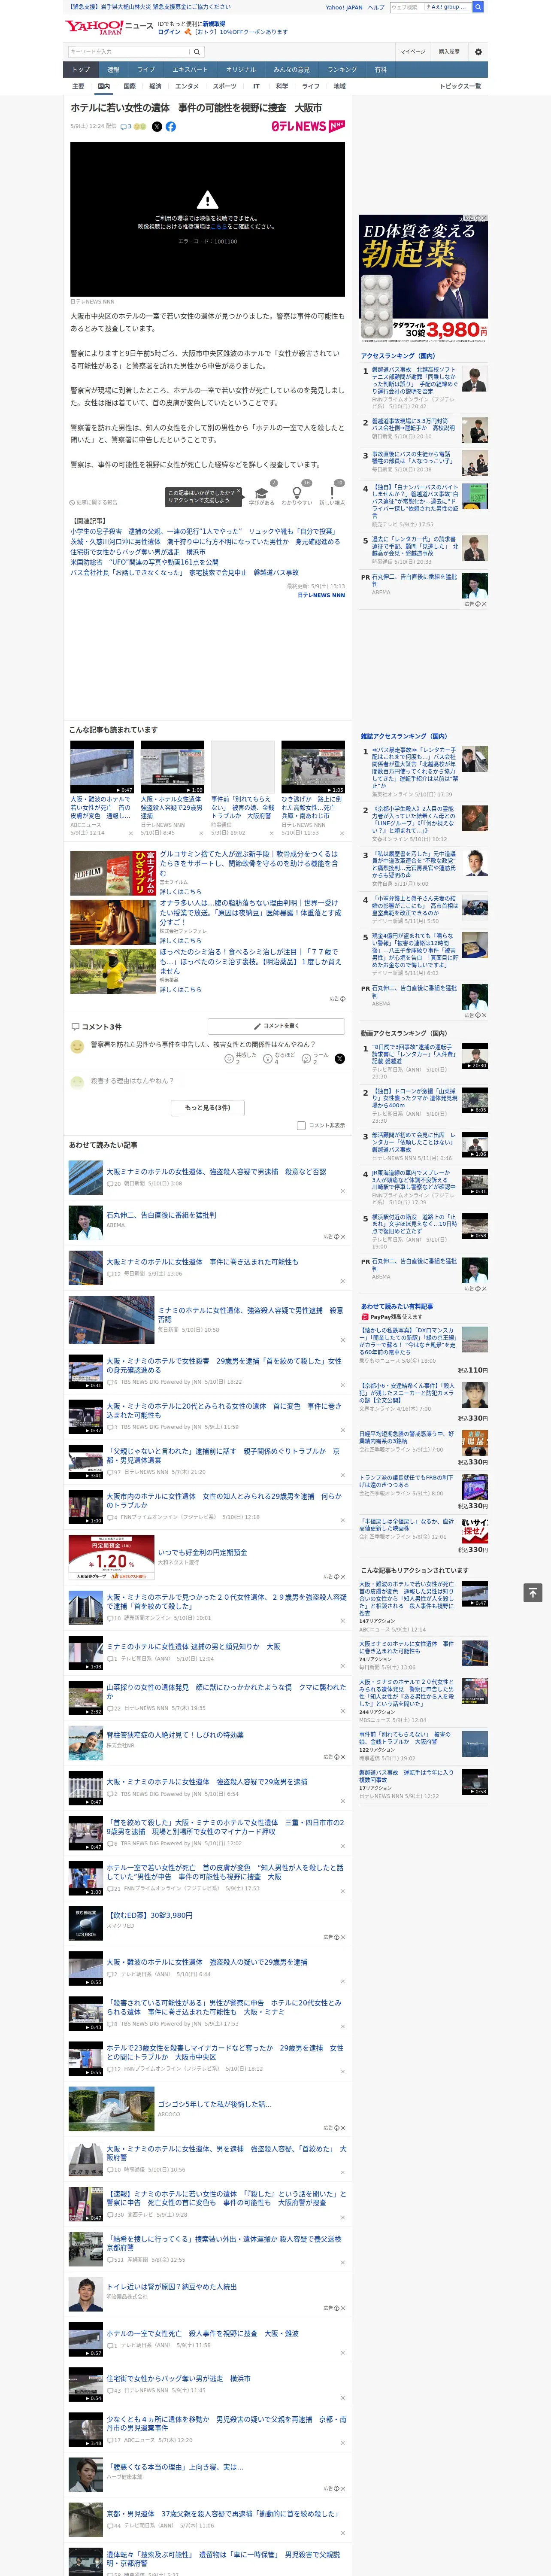Click the コメントを書く button
The width and height of the screenshot is (551, 2576).
276,1026
